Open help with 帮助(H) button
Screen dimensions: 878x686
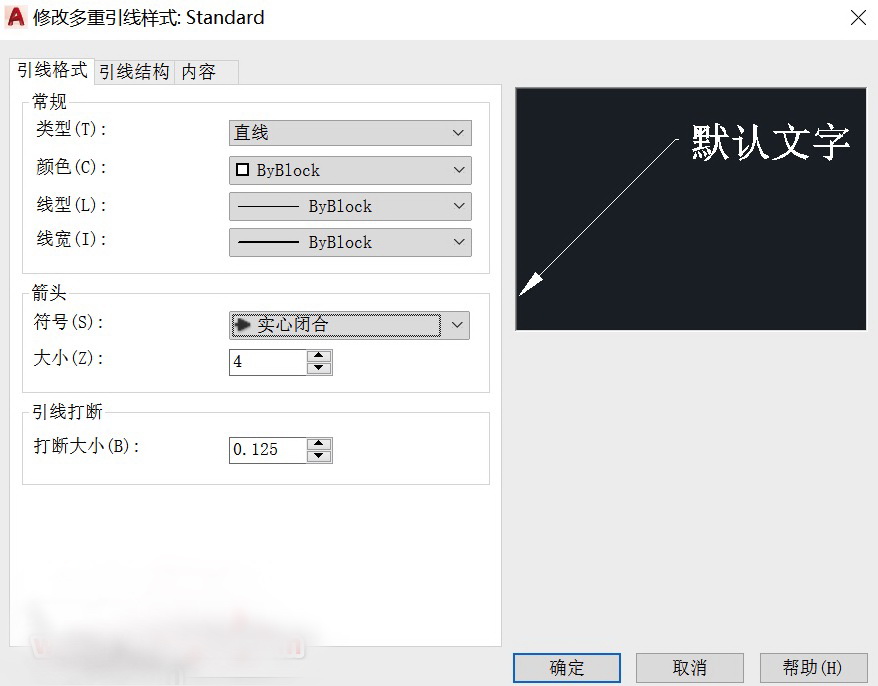coord(813,668)
